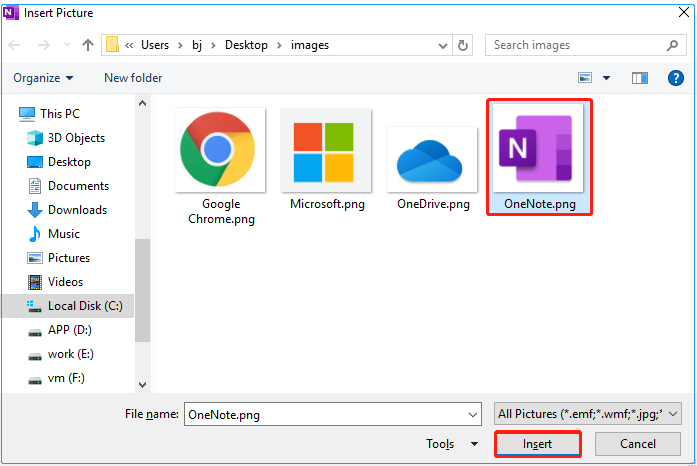Click the Insert button
Viewport: 697px width, 466px height.
click(x=537, y=444)
